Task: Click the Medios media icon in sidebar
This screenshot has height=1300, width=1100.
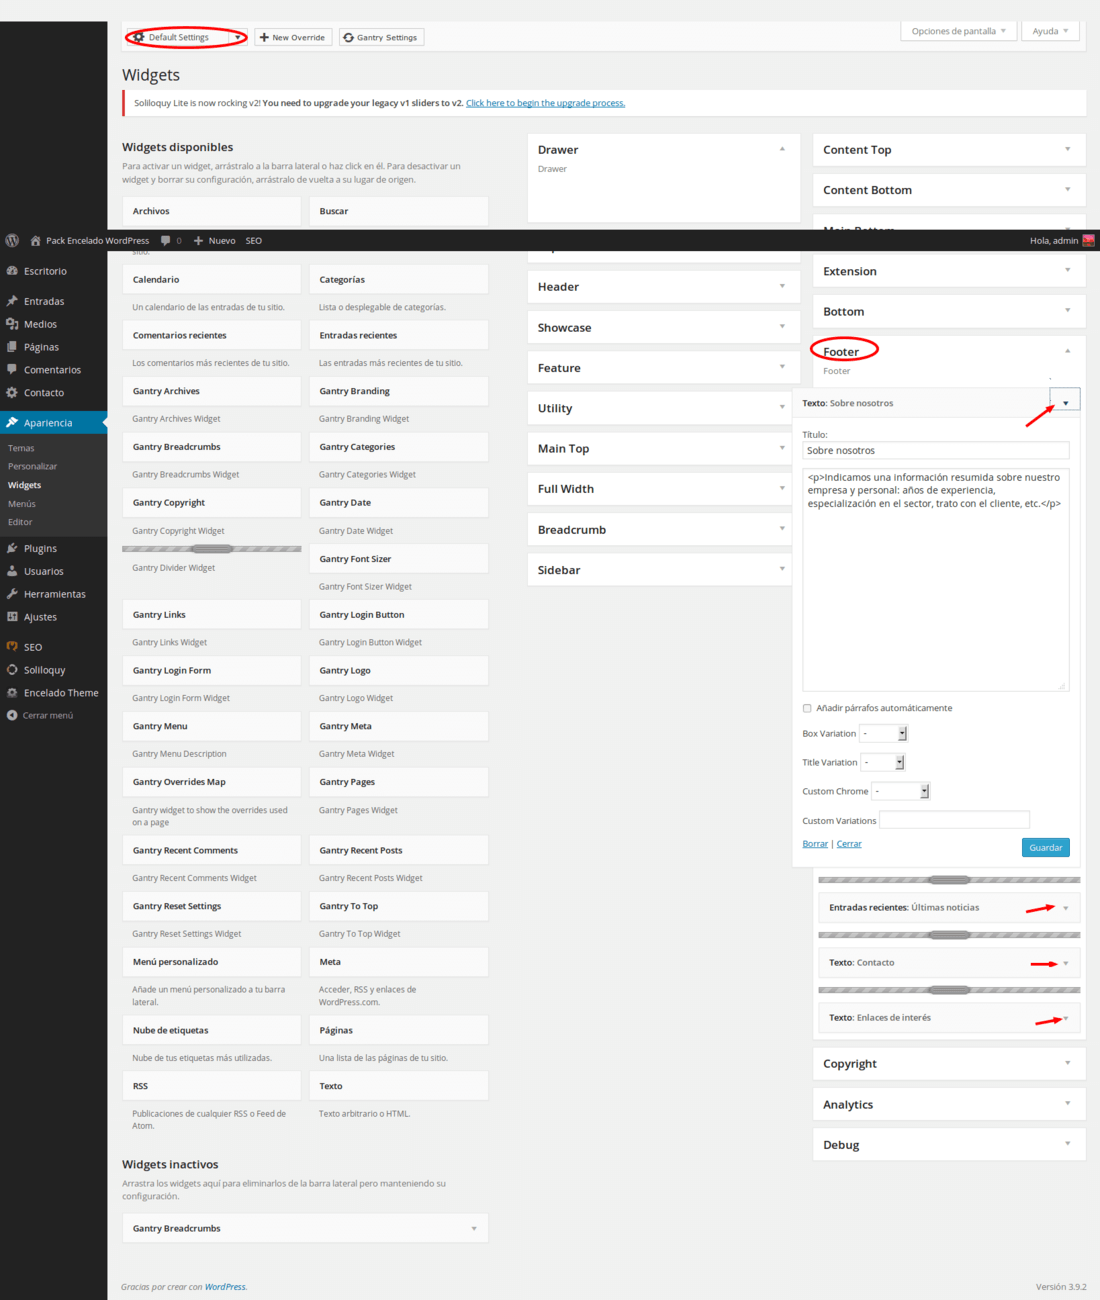Action: 12,324
